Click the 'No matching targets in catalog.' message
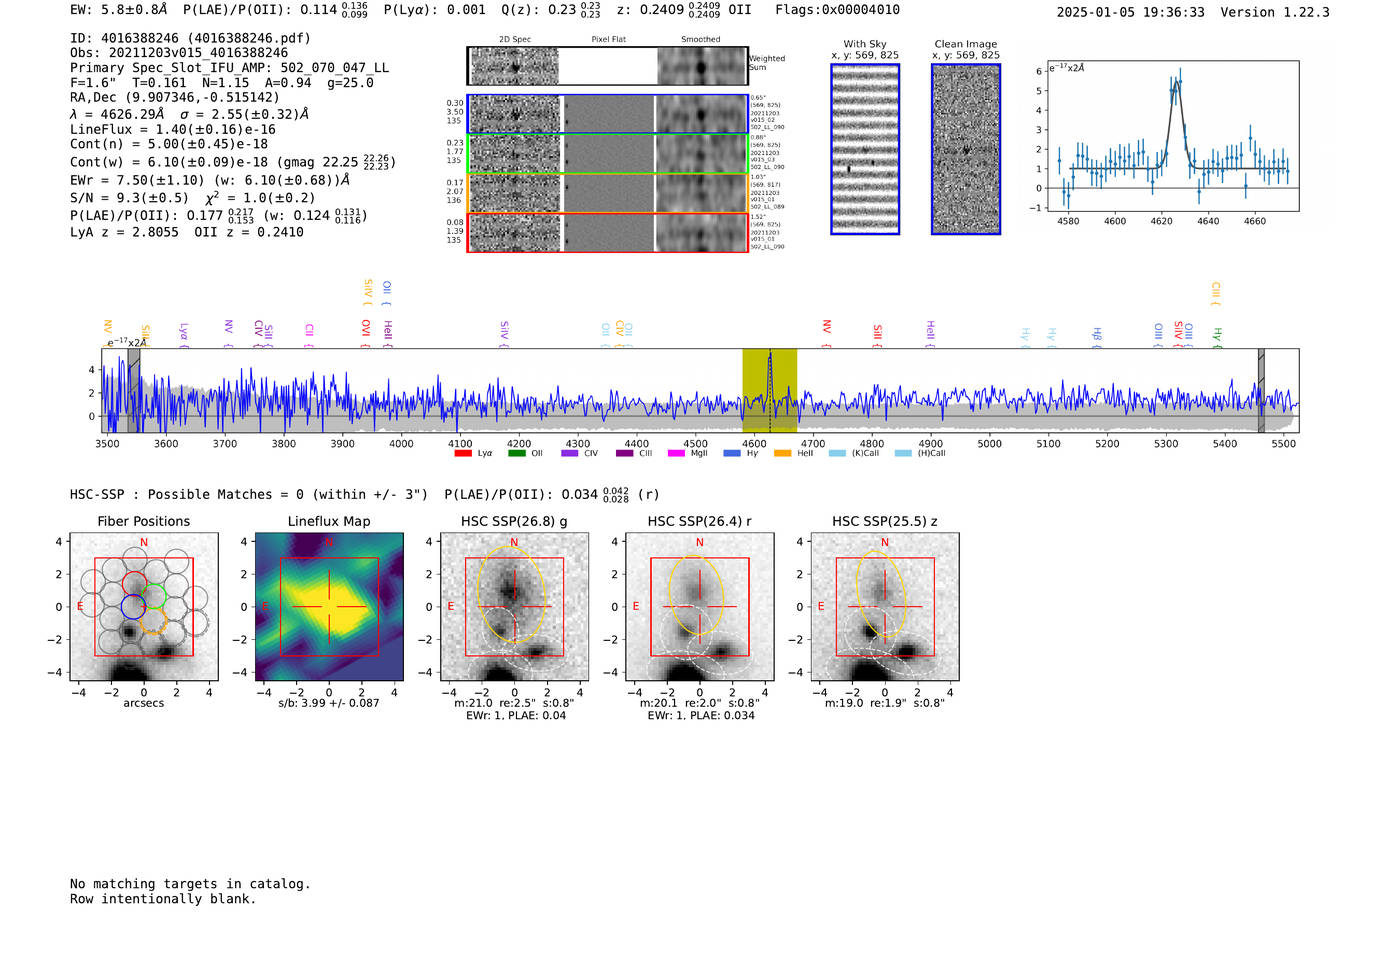Image resolution: width=1400 pixels, height=953 pixels. coord(190,884)
